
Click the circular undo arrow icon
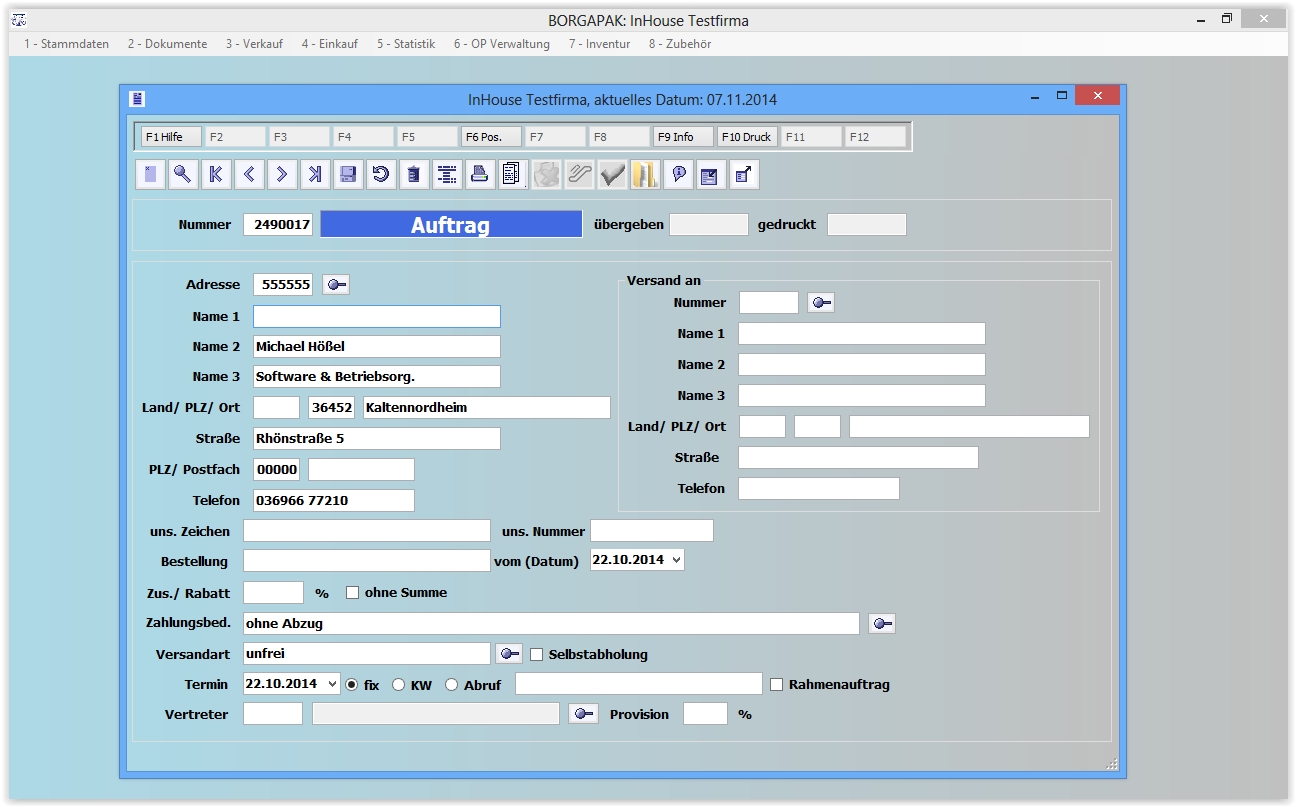point(381,175)
